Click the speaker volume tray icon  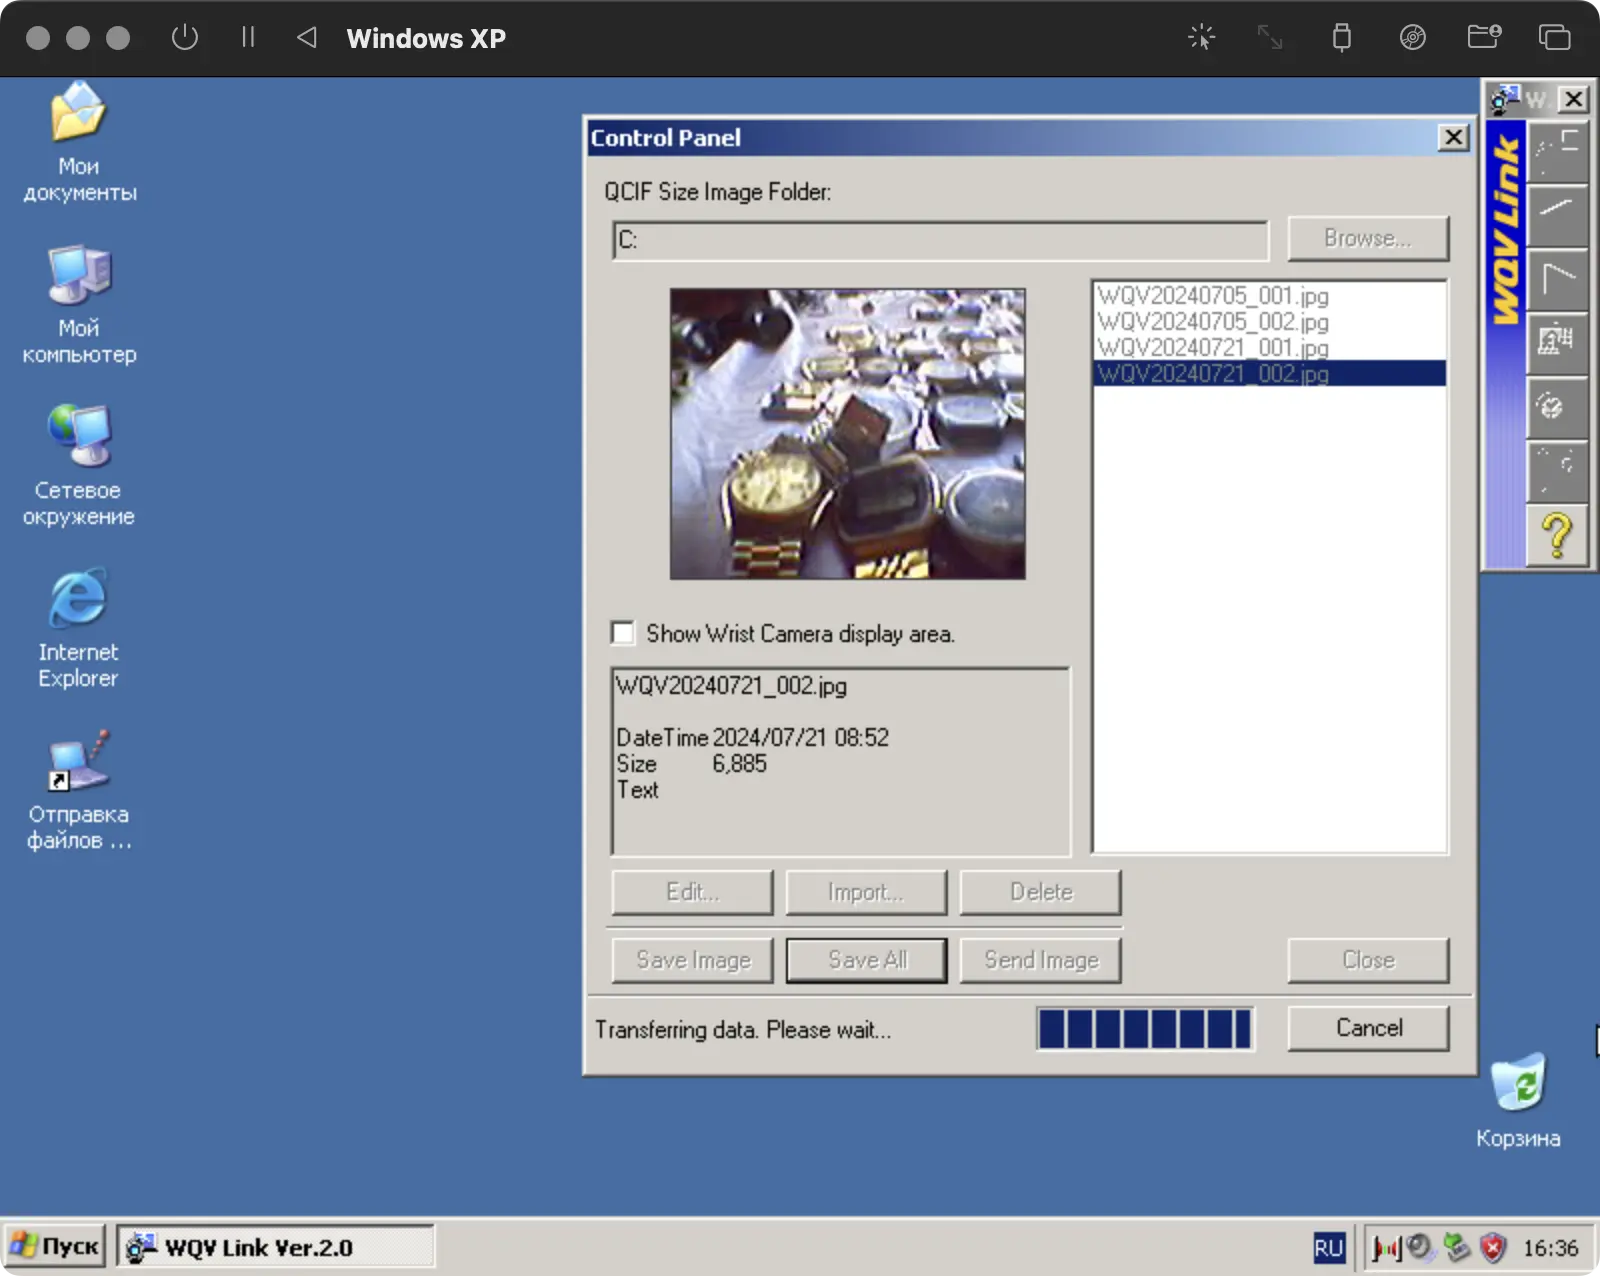coord(1419,1247)
